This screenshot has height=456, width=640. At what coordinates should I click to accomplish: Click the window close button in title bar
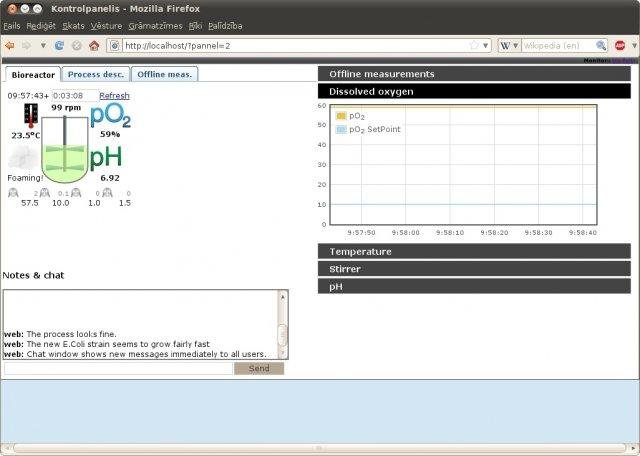(12, 9)
